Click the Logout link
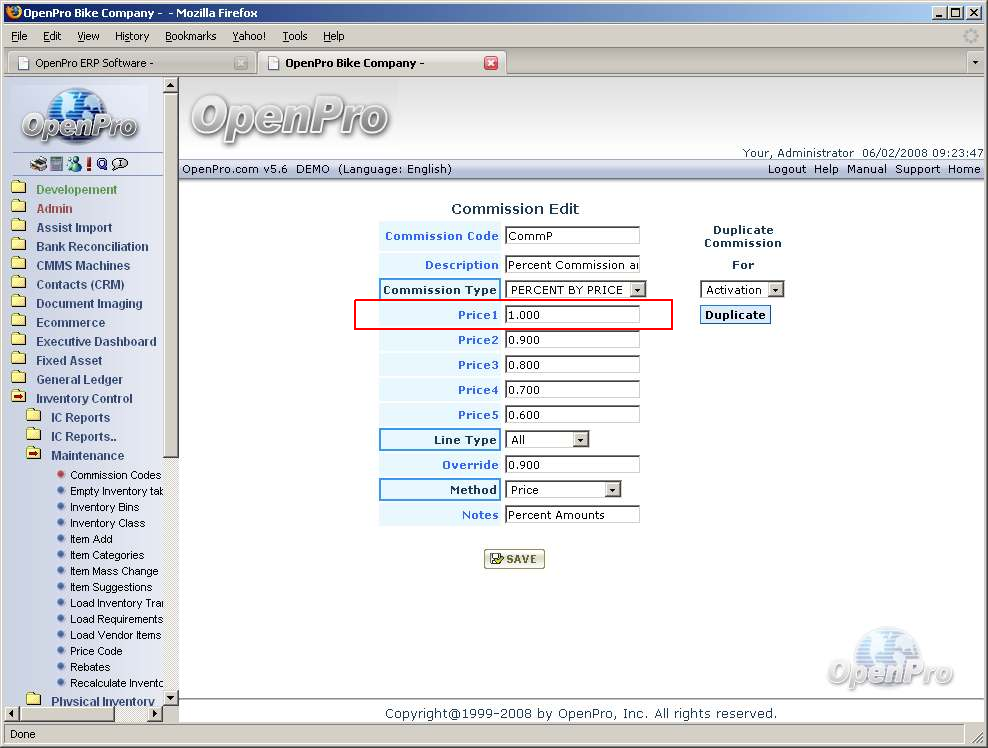The height and width of the screenshot is (748, 988). [786, 169]
